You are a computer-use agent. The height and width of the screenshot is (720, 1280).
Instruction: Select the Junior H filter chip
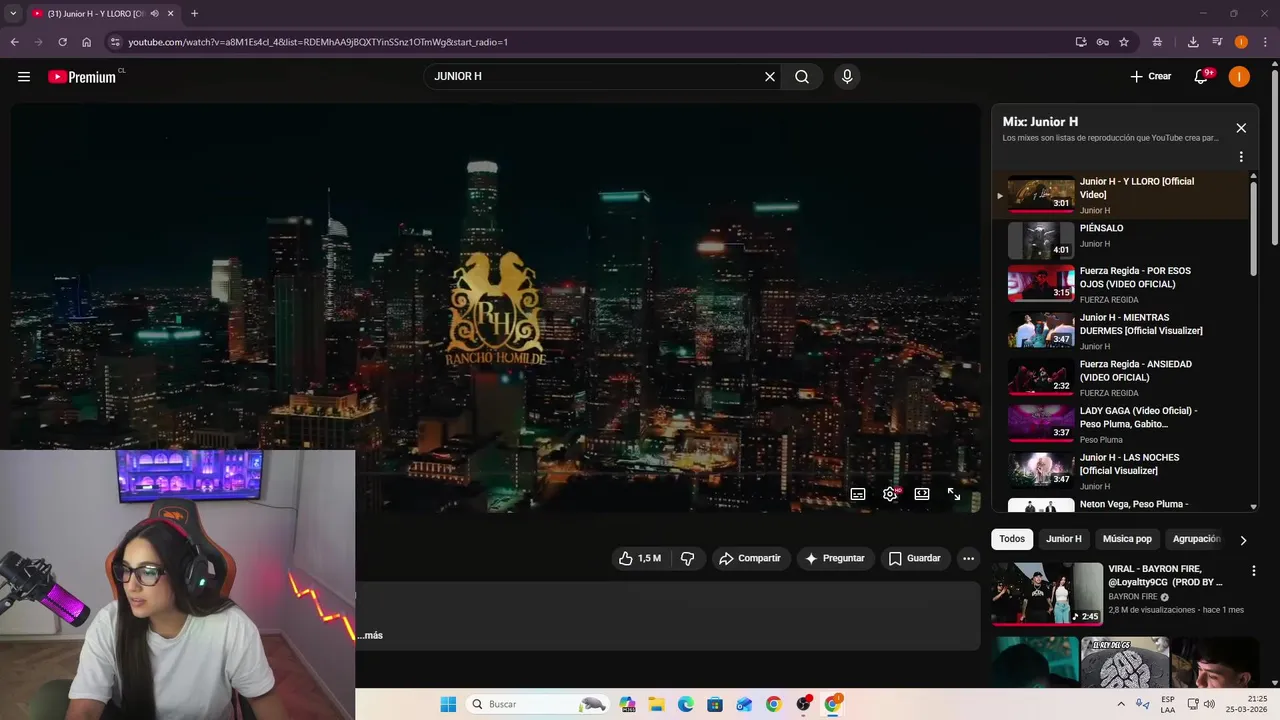click(1064, 539)
